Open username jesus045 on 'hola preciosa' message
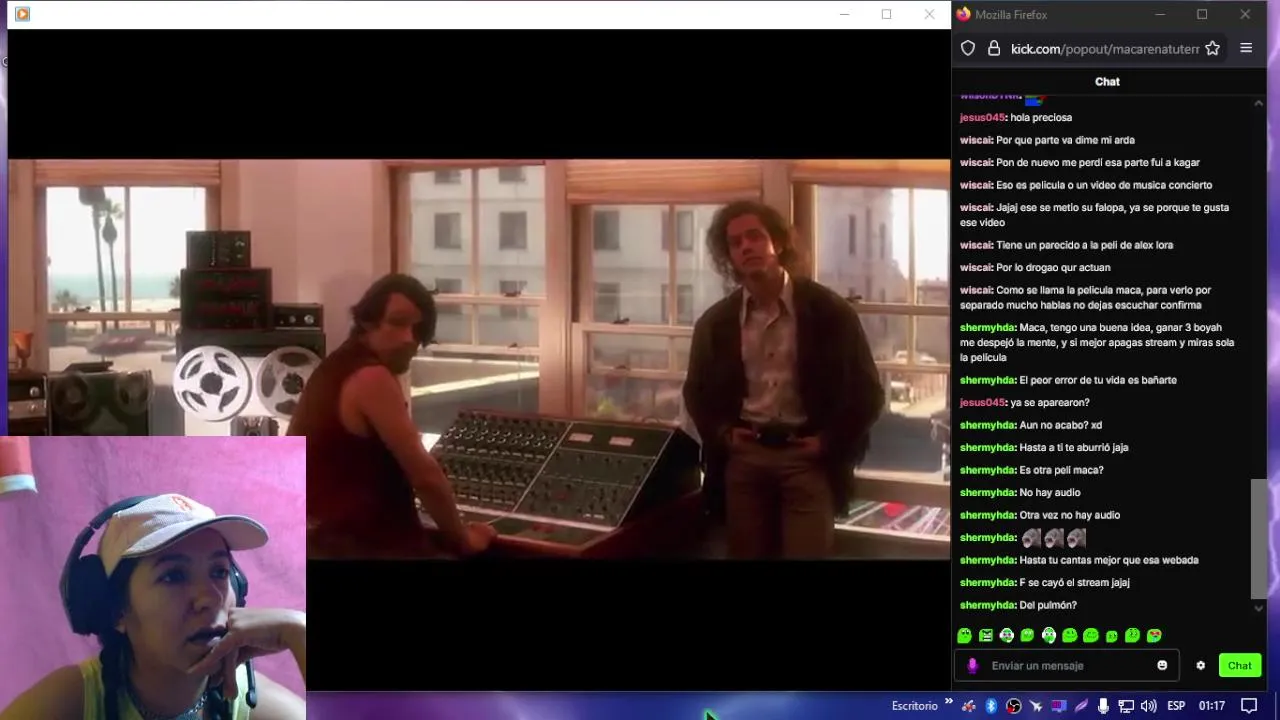The height and width of the screenshot is (720, 1280). [x=982, y=117]
